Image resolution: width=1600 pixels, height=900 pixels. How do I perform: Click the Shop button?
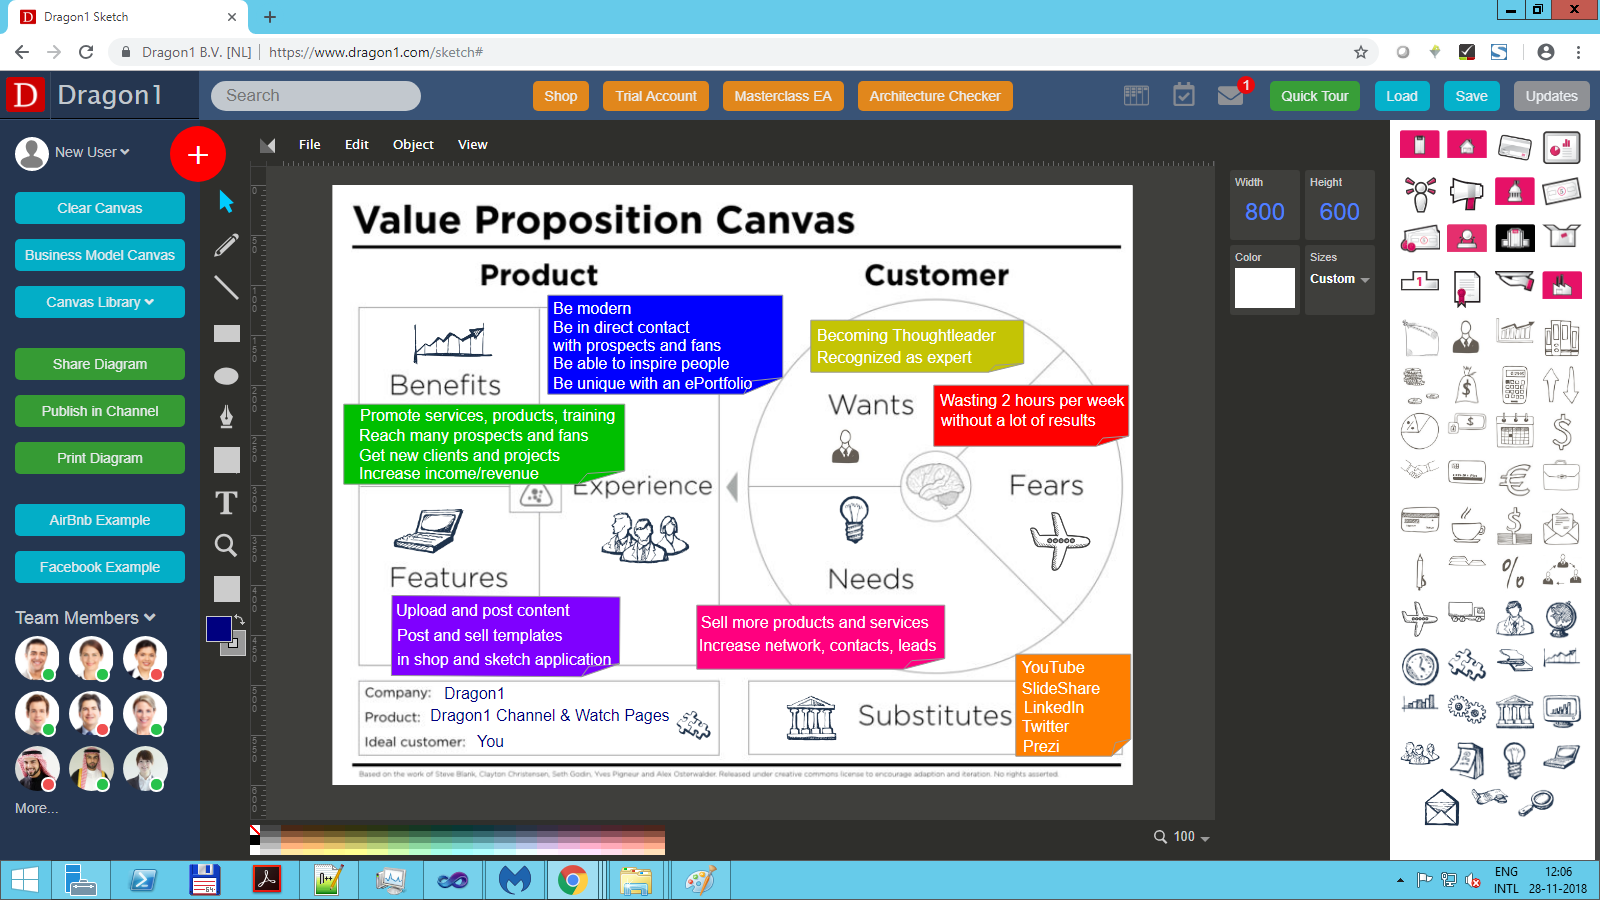(x=561, y=96)
